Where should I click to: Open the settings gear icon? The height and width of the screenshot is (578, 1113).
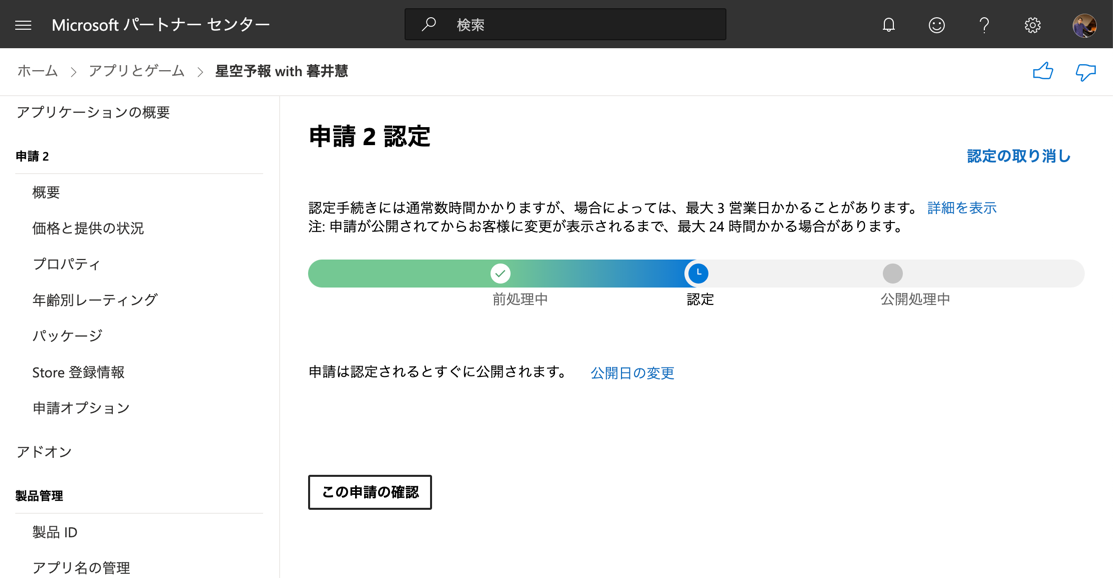pos(1032,25)
